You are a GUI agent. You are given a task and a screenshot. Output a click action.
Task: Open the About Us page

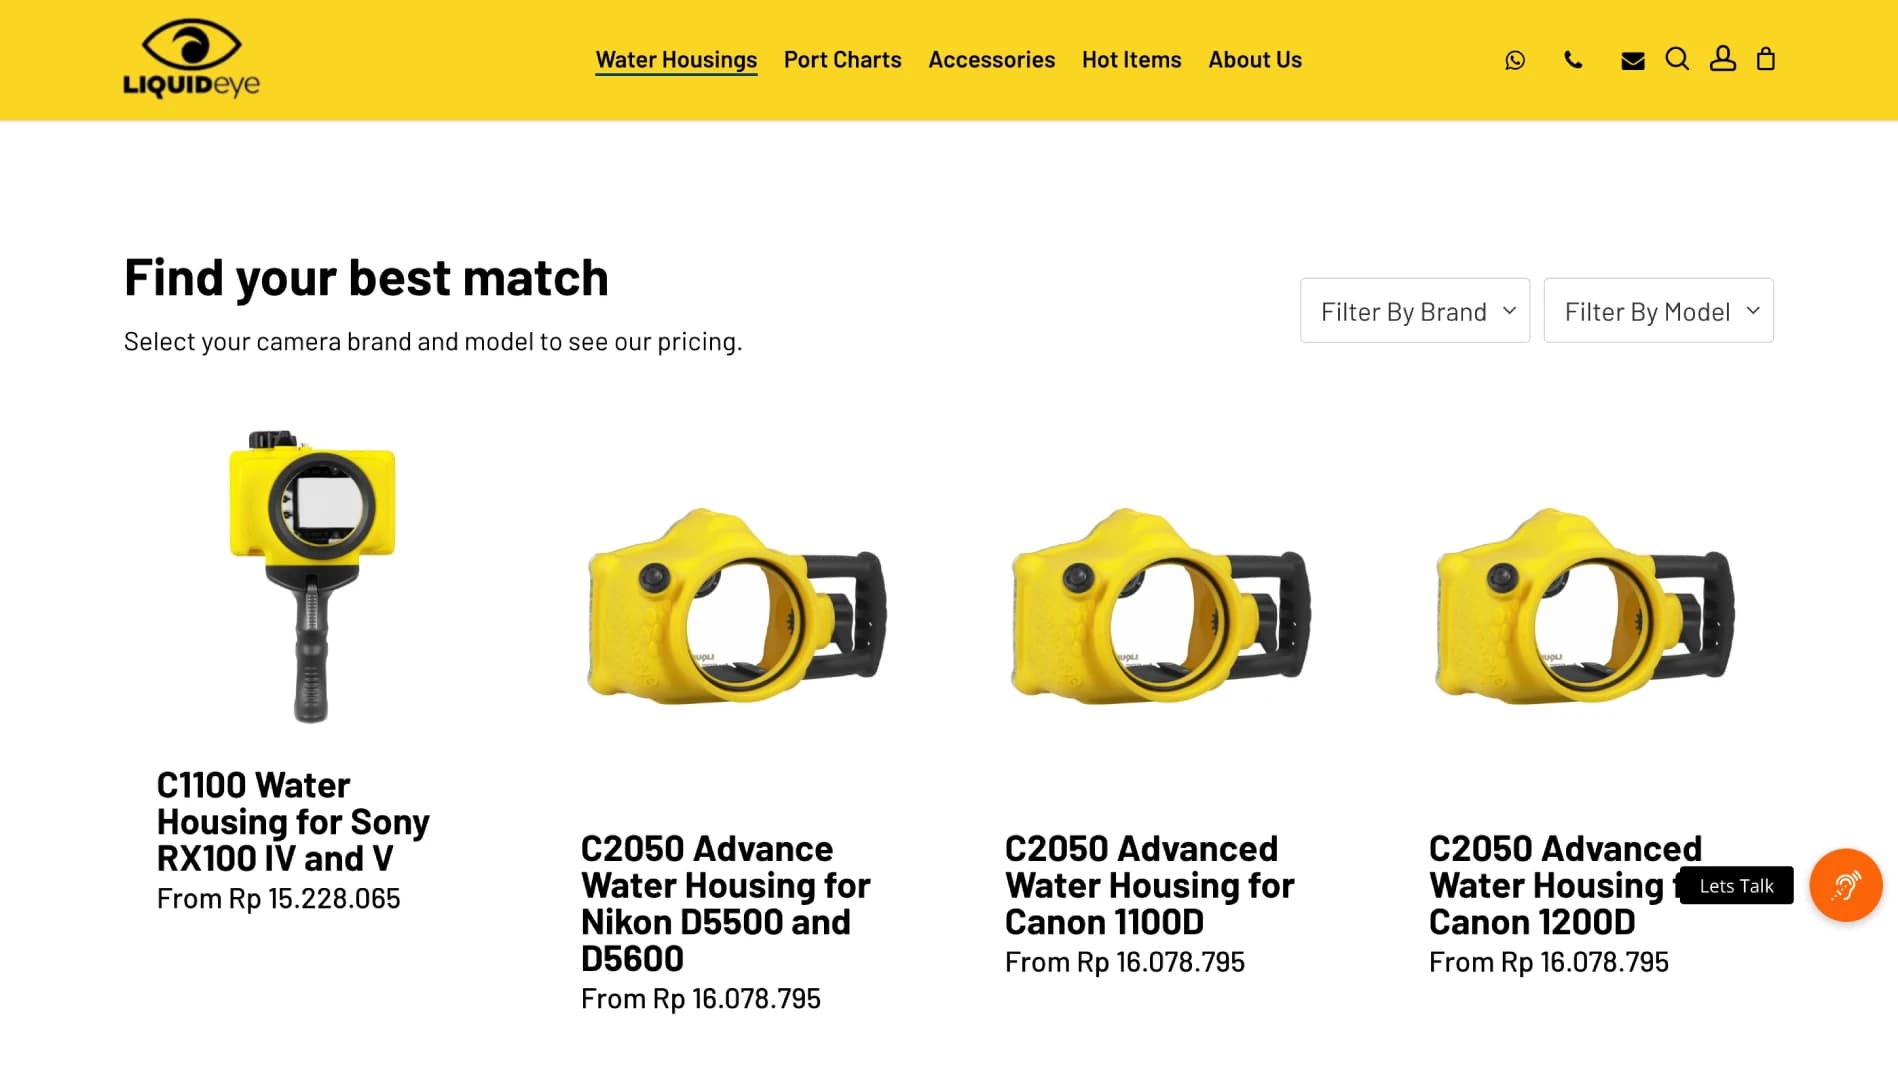coord(1254,60)
